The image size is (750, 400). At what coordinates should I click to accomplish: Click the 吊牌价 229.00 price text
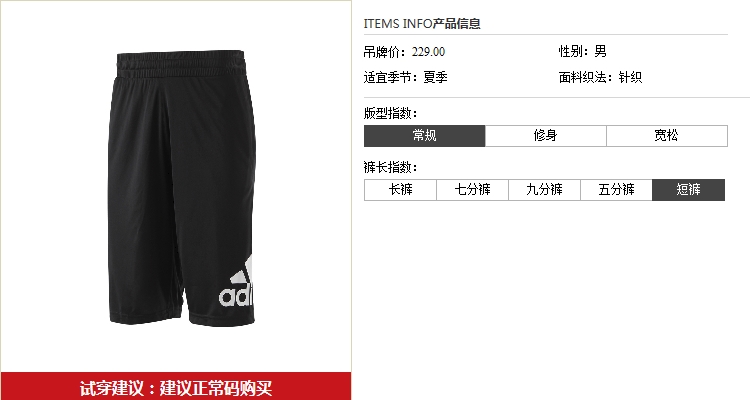pyautogui.click(x=404, y=52)
